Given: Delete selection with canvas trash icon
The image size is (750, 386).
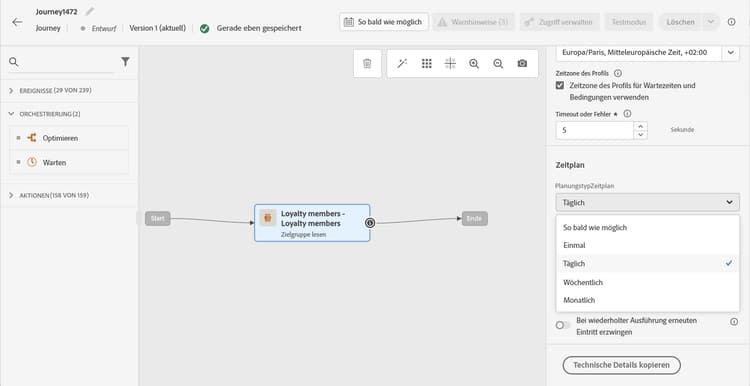Looking at the screenshot, I should 367,64.
